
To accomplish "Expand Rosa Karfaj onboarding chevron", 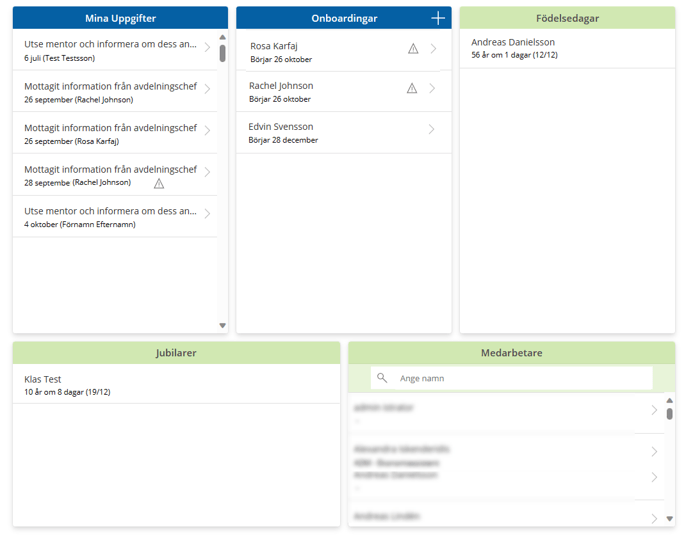I will click(x=433, y=49).
